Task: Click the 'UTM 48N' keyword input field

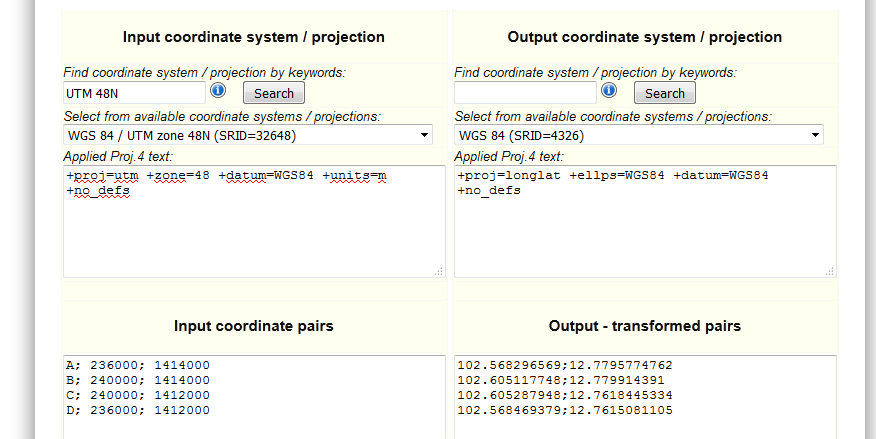Action: [x=133, y=93]
